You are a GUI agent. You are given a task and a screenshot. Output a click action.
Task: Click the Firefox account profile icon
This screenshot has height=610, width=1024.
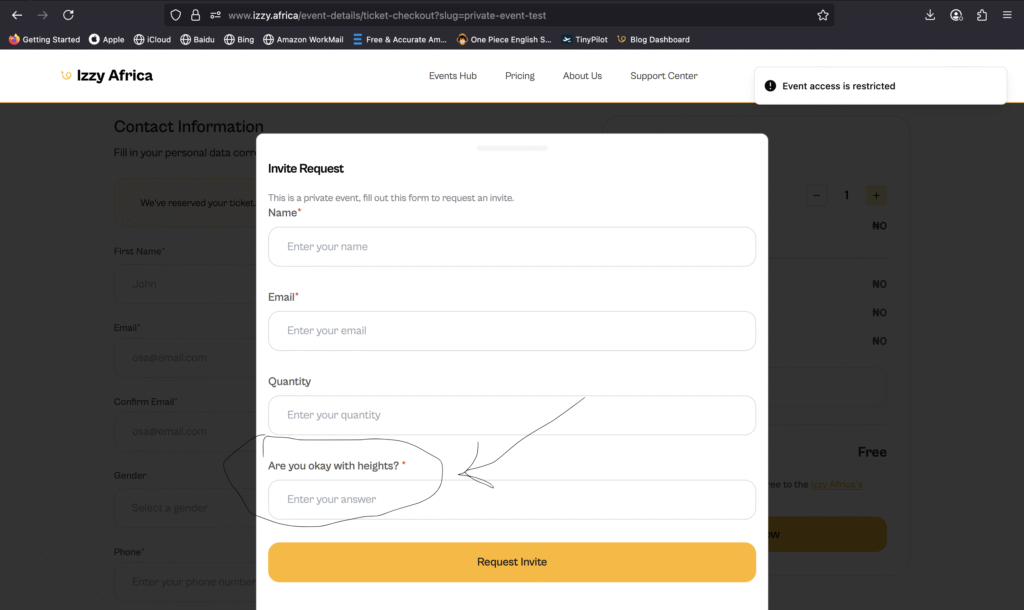(956, 15)
